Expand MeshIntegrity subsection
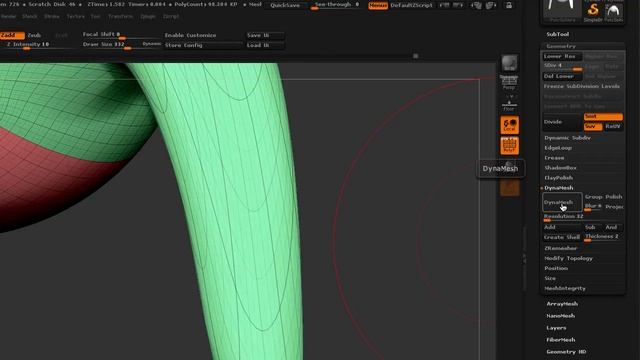The height and width of the screenshot is (360, 640). (x=565, y=289)
